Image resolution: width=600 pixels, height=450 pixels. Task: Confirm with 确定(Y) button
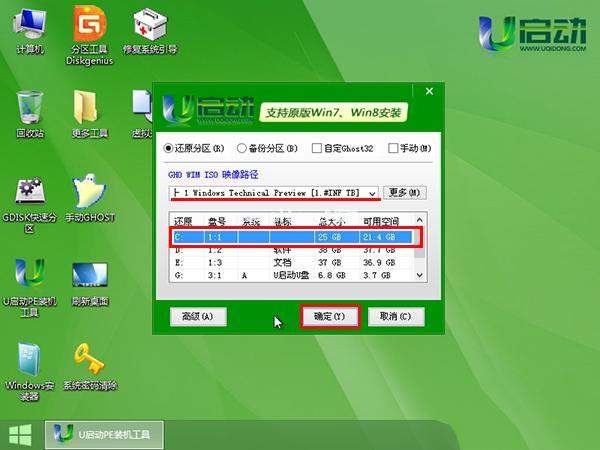click(330, 316)
